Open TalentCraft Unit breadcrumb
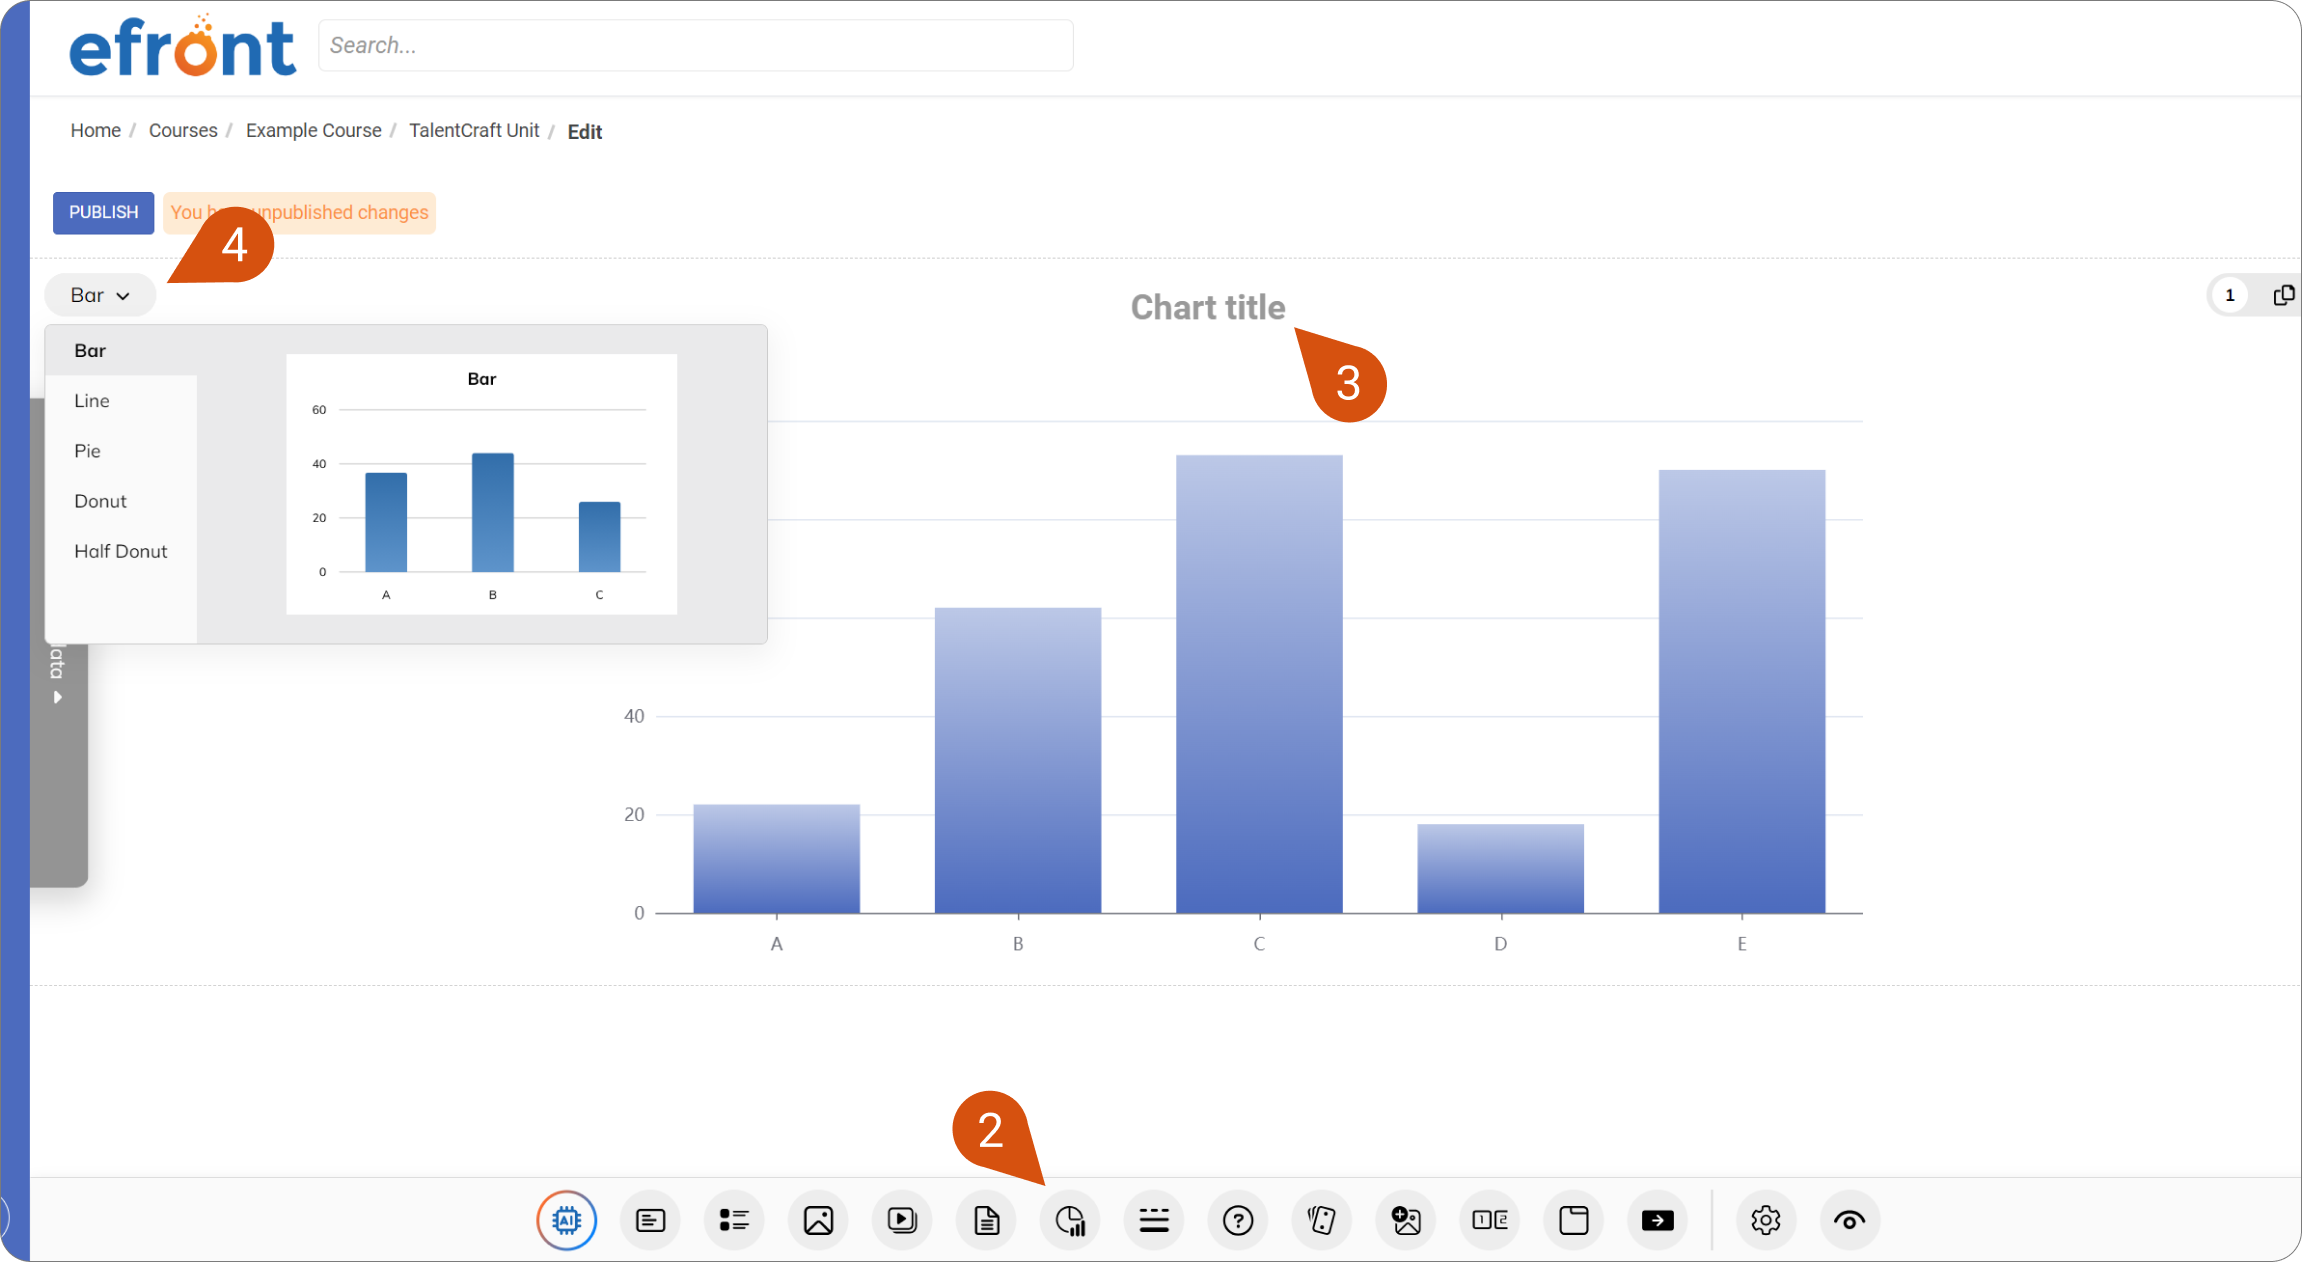The image size is (2302, 1262). click(x=474, y=131)
